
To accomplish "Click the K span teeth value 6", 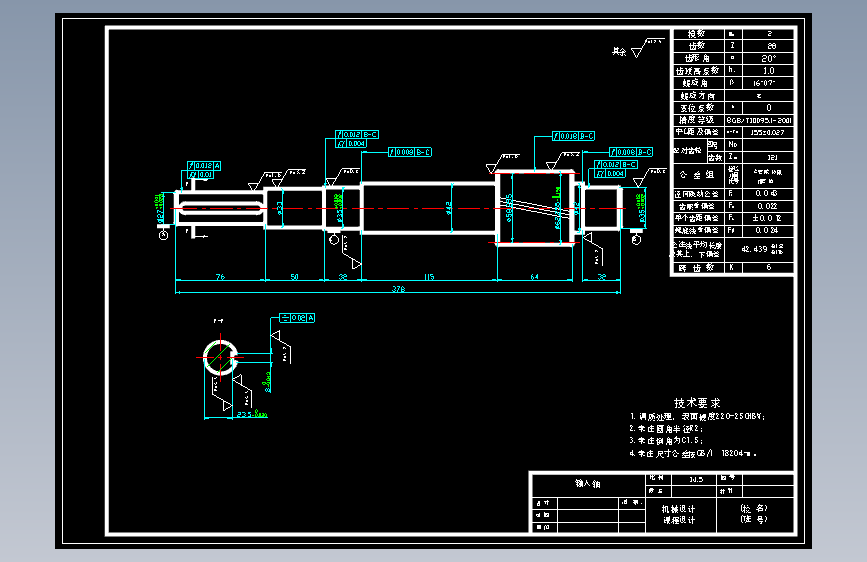I will click(768, 267).
